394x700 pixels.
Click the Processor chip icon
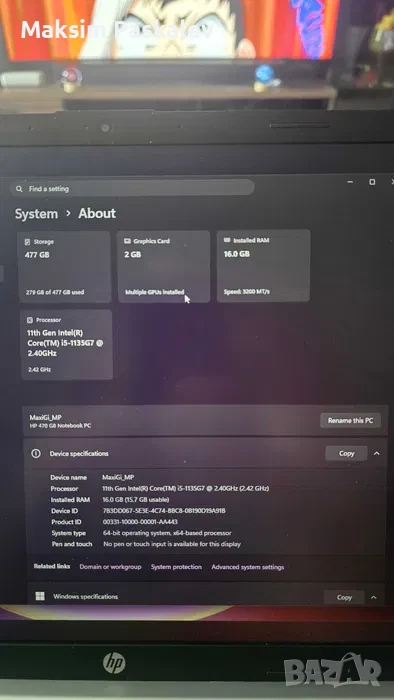(30, 320)
